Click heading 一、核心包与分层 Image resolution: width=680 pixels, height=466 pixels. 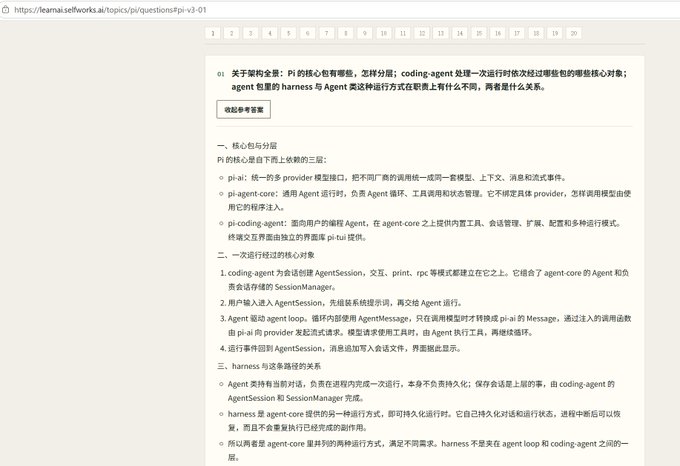247,146
